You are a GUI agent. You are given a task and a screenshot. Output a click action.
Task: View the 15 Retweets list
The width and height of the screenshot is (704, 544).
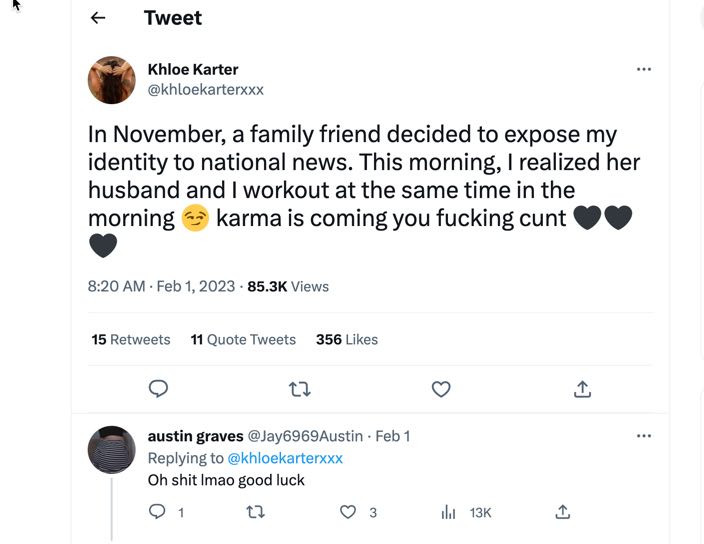[131, 340]
